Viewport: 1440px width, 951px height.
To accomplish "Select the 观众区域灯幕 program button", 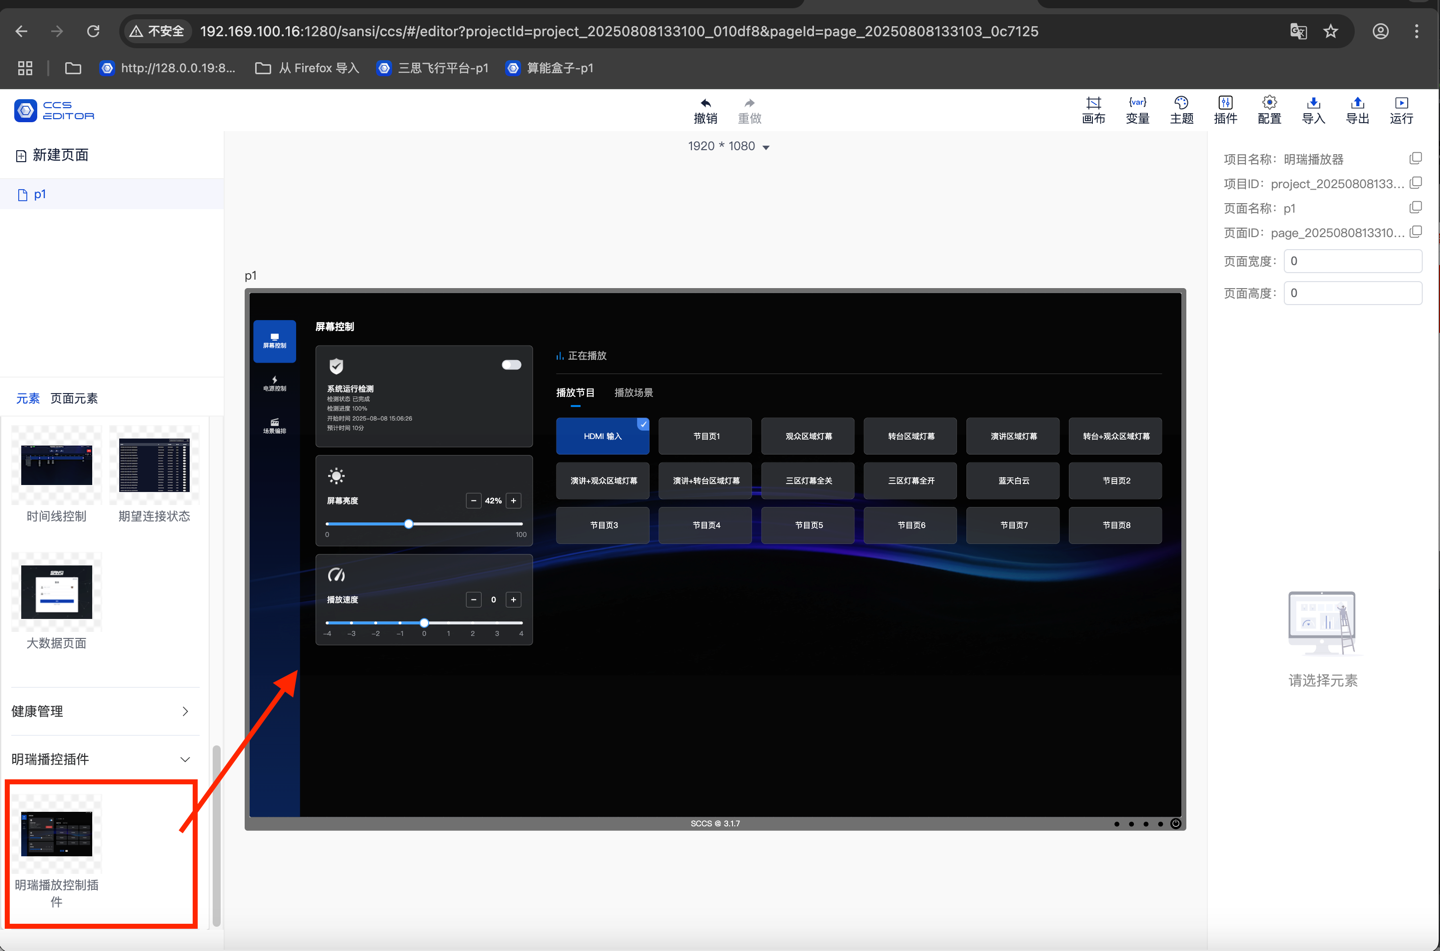I will pos(807,436).
